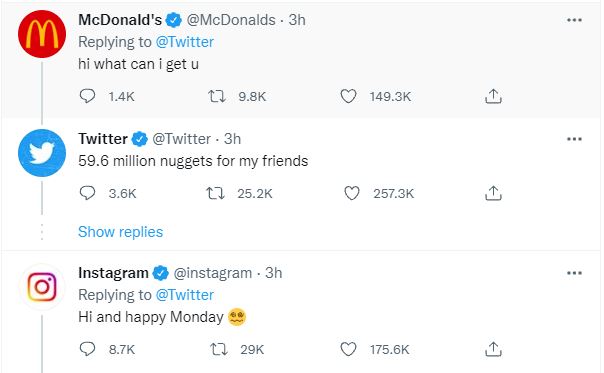Image resolution: width=604 pixels, height=373 pixels.
Task: Like Instagram's happy Monday tweet
Action: pyautogui.click(x=348, y=349)
